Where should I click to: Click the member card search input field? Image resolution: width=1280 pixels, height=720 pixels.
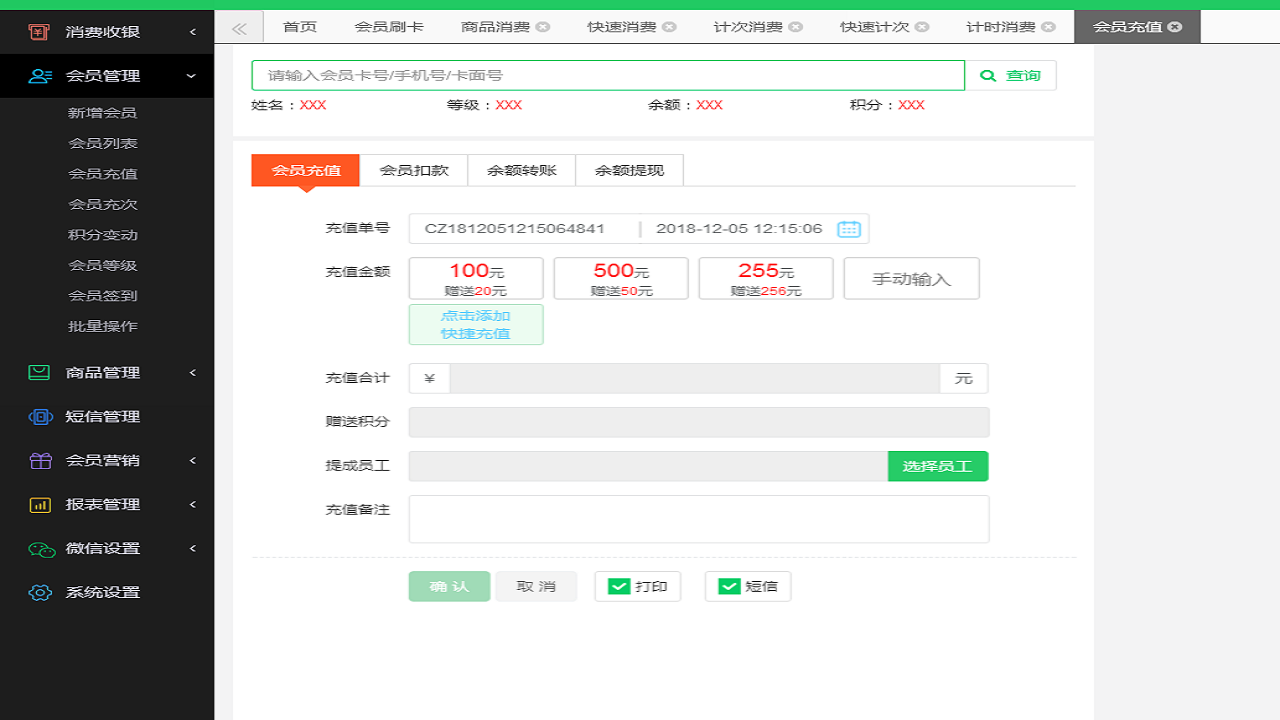coord(607,75)
